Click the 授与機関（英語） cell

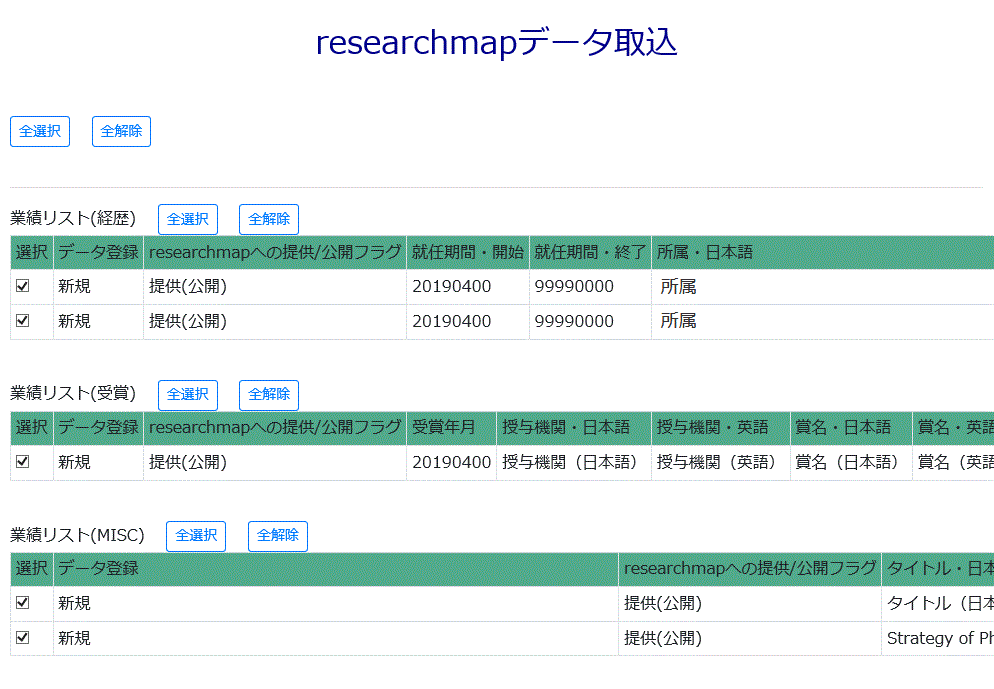point(721,463)
